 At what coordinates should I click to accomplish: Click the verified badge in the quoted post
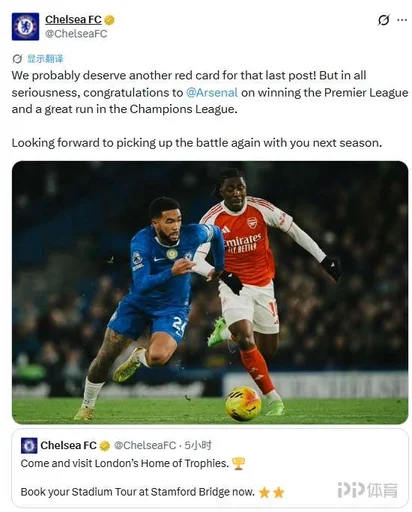tap(105, 446)
